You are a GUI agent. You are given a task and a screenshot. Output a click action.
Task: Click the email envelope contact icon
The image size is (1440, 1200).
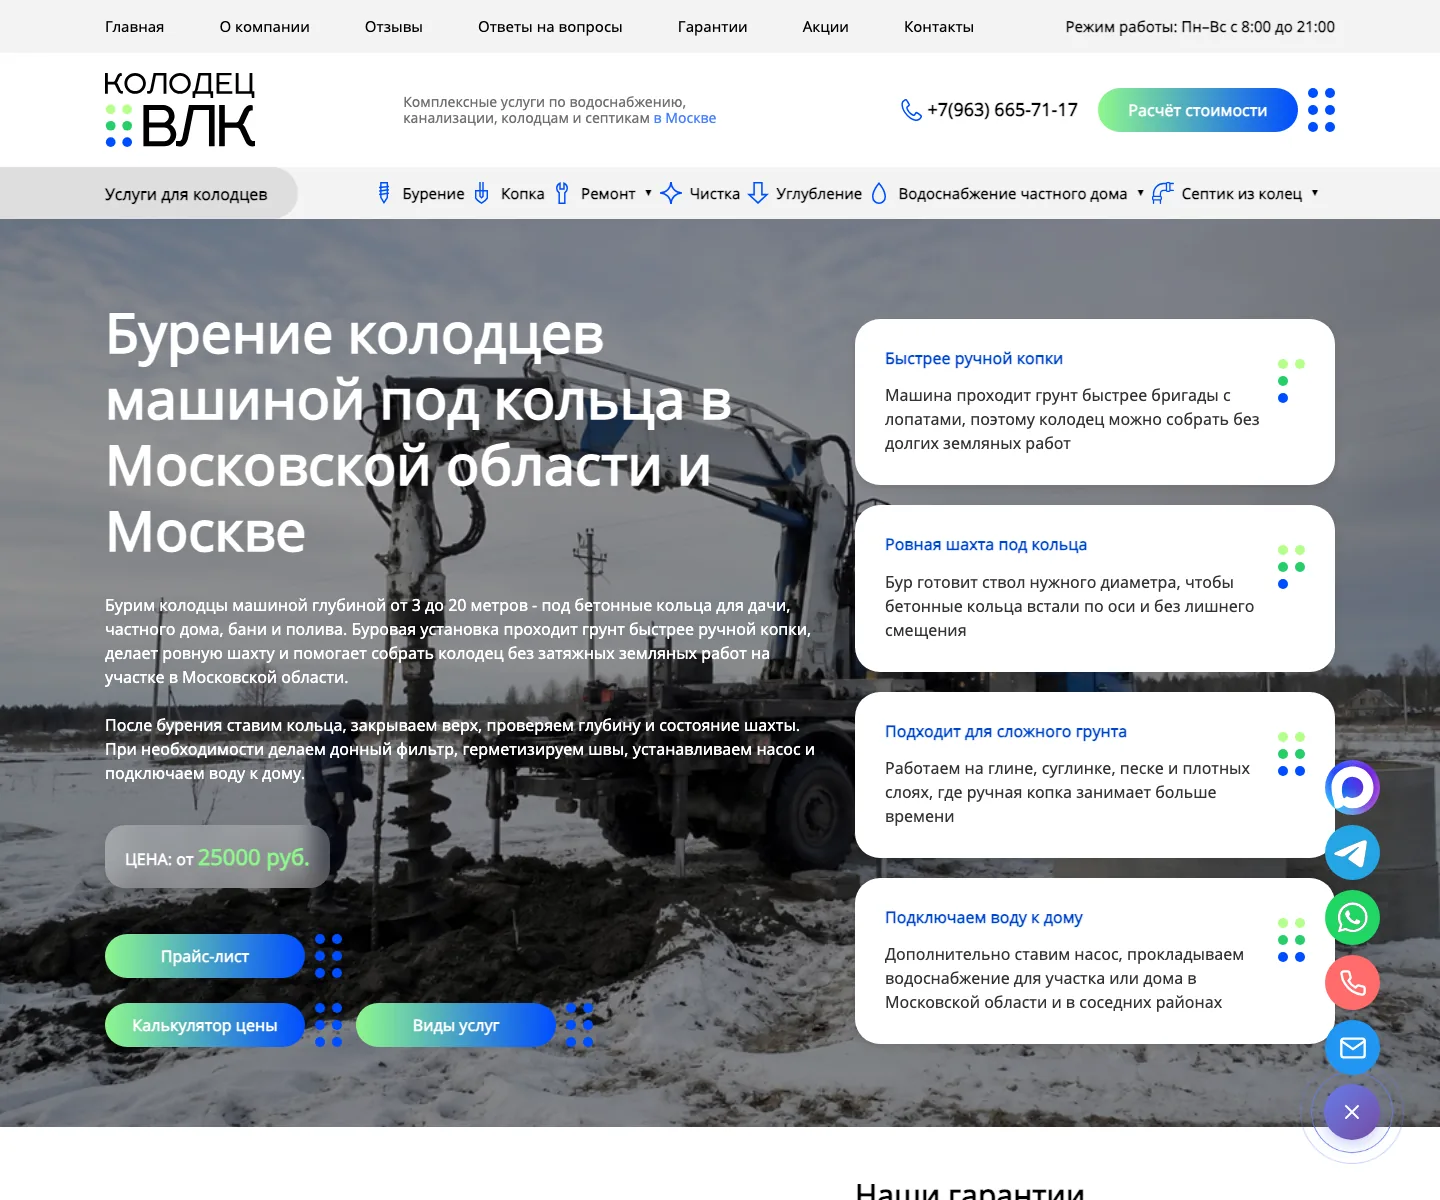pyautogui.click(x=1352, y=1048)
